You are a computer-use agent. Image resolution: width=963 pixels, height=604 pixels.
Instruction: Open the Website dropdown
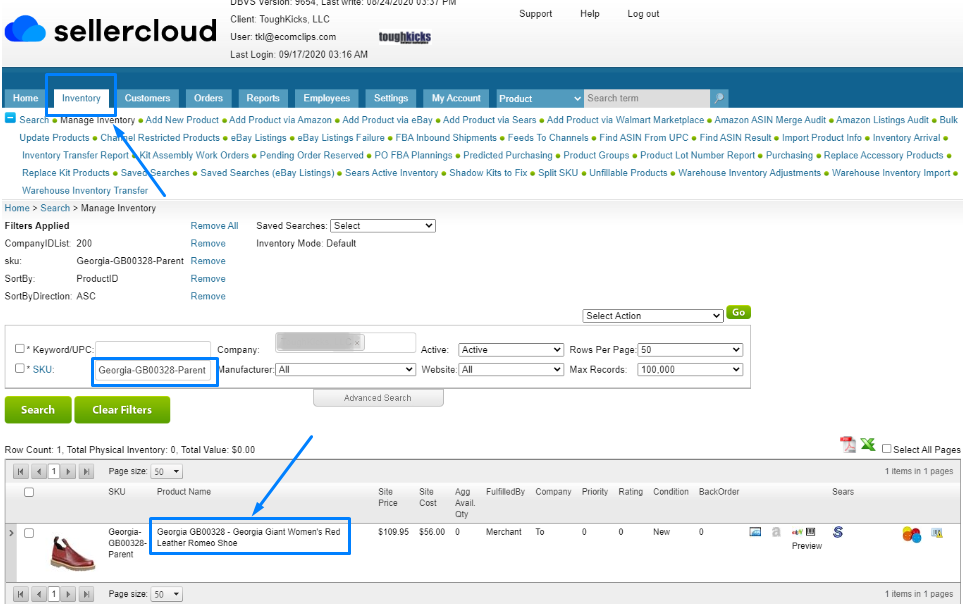pos(510,369)
